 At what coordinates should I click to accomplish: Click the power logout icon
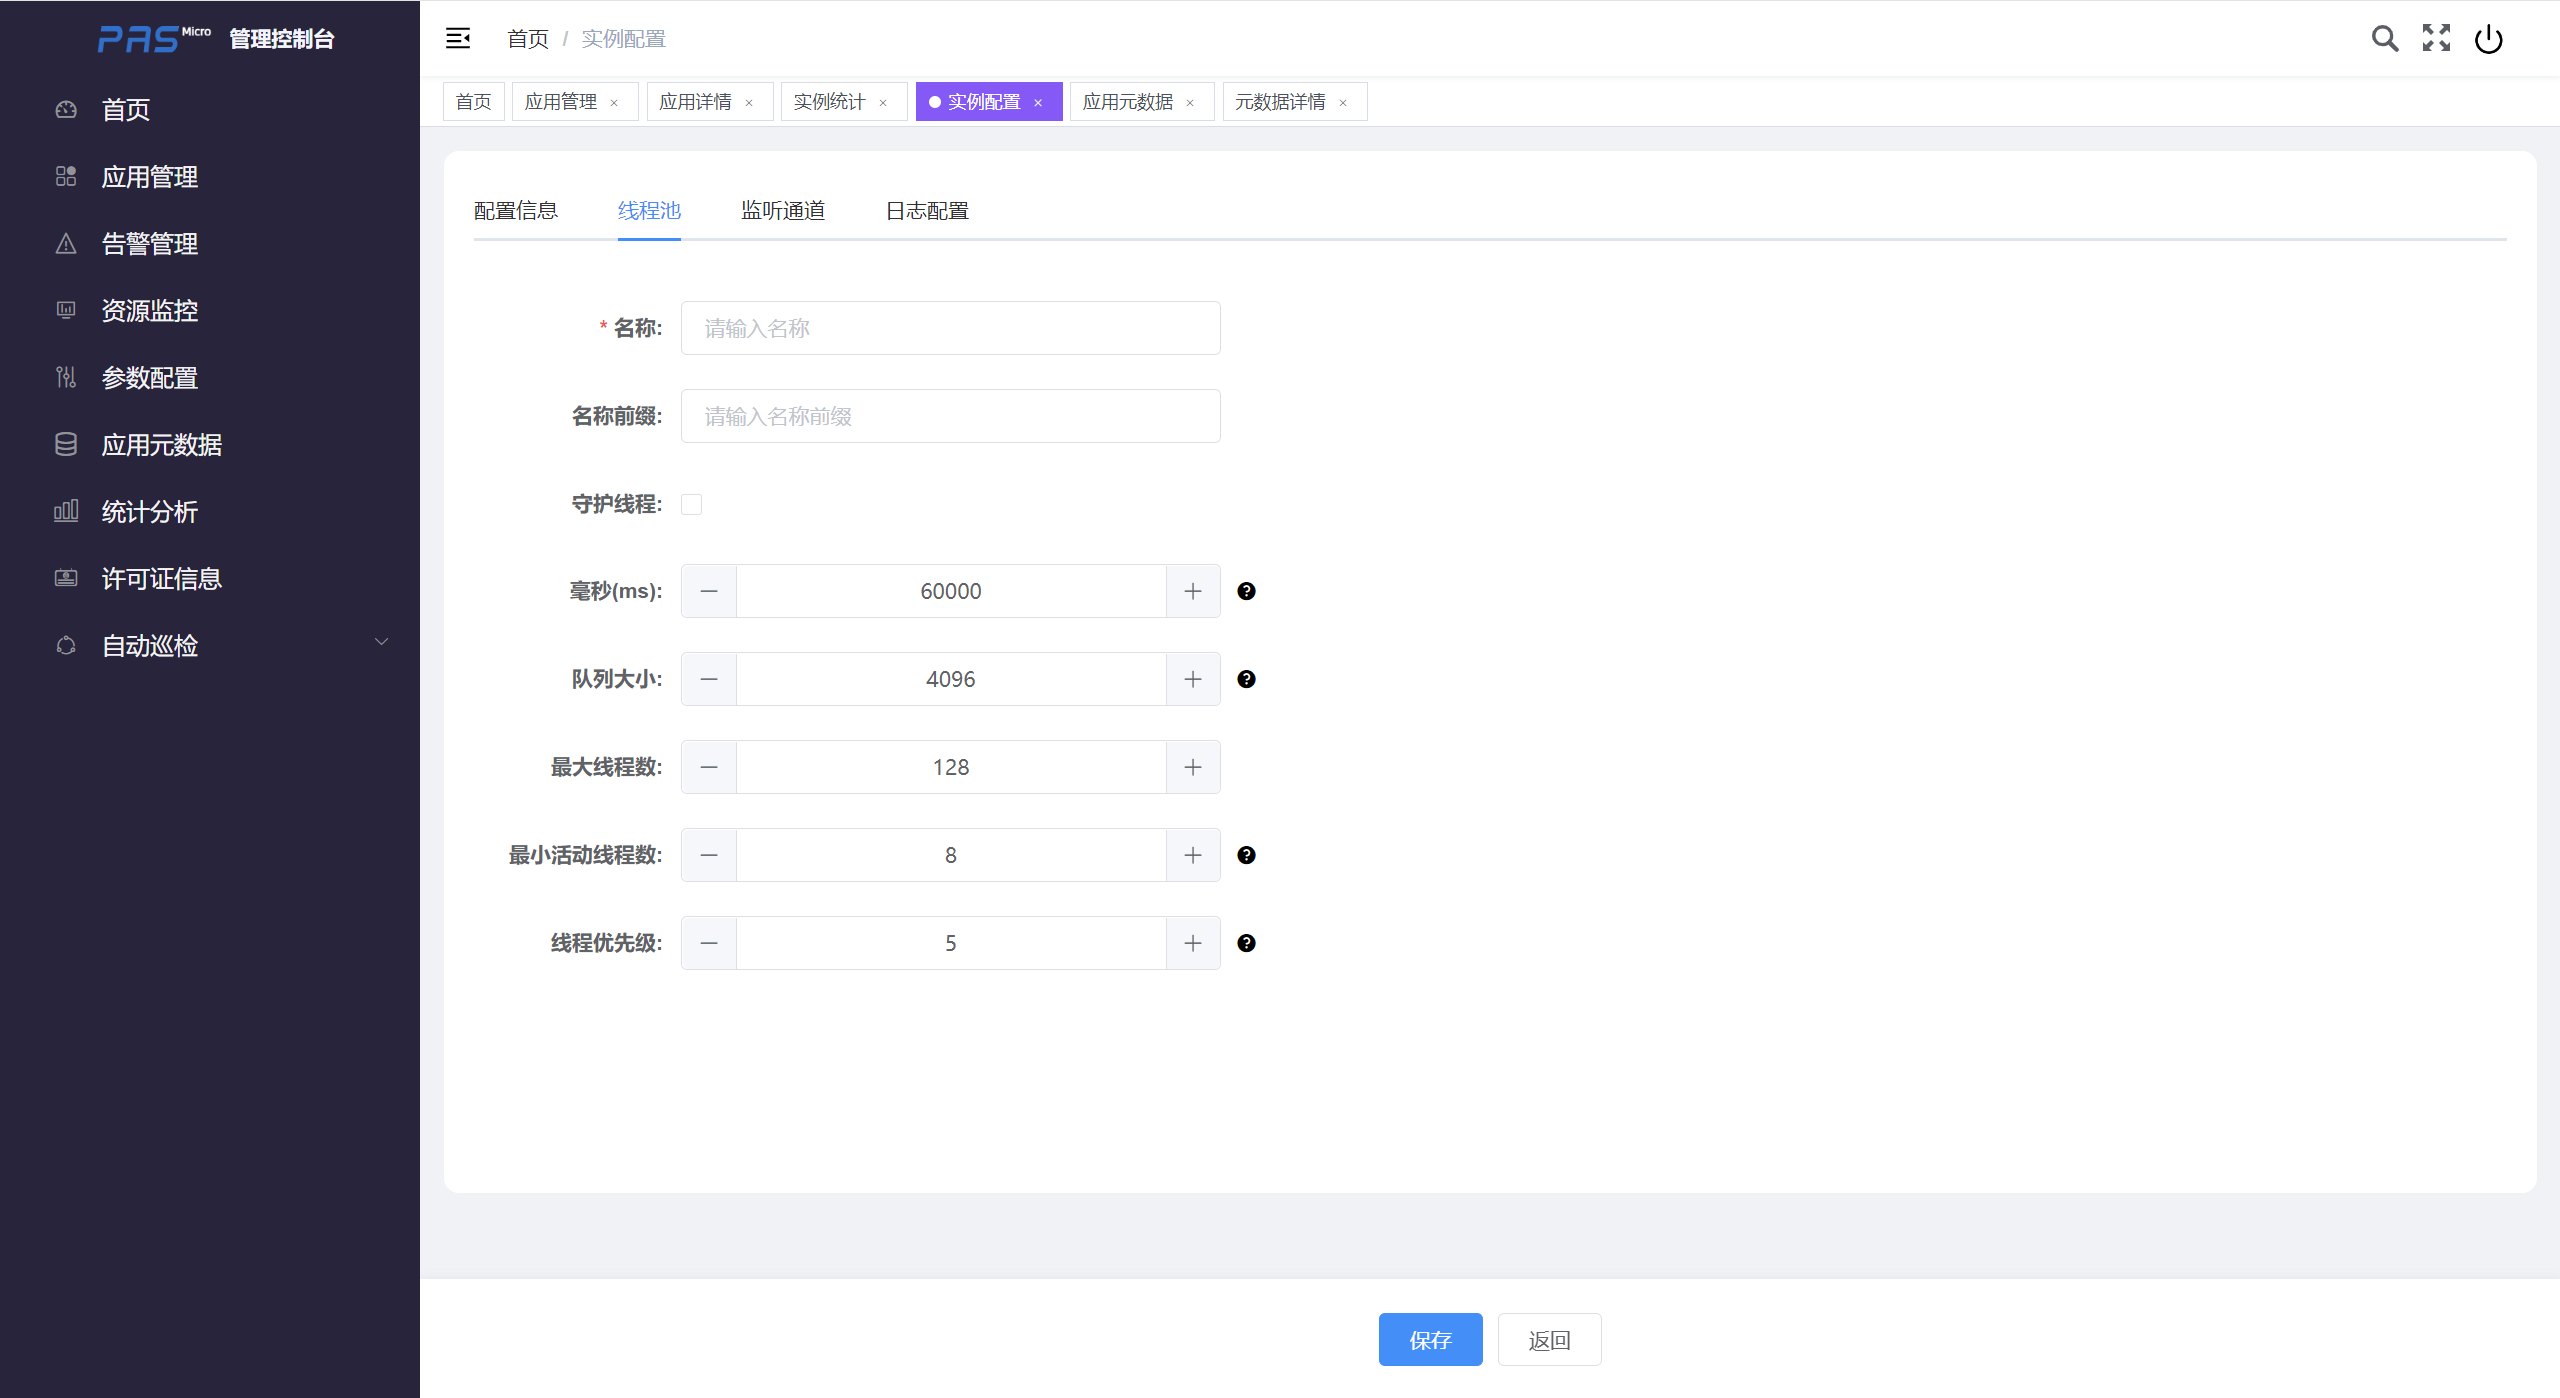click(x=2488, y=39)
